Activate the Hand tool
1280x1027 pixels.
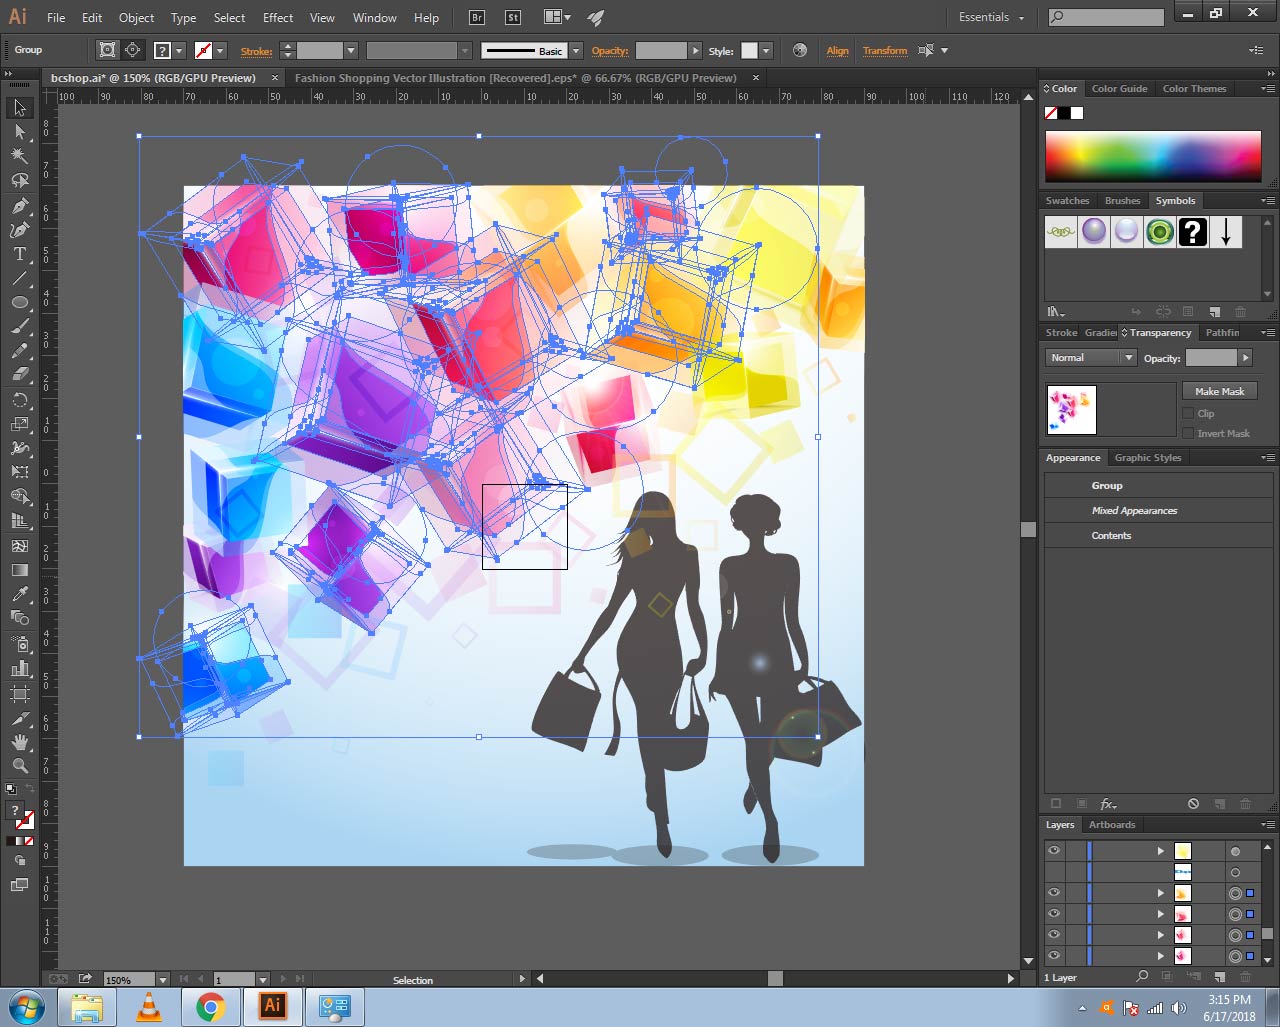pos(19,742)
